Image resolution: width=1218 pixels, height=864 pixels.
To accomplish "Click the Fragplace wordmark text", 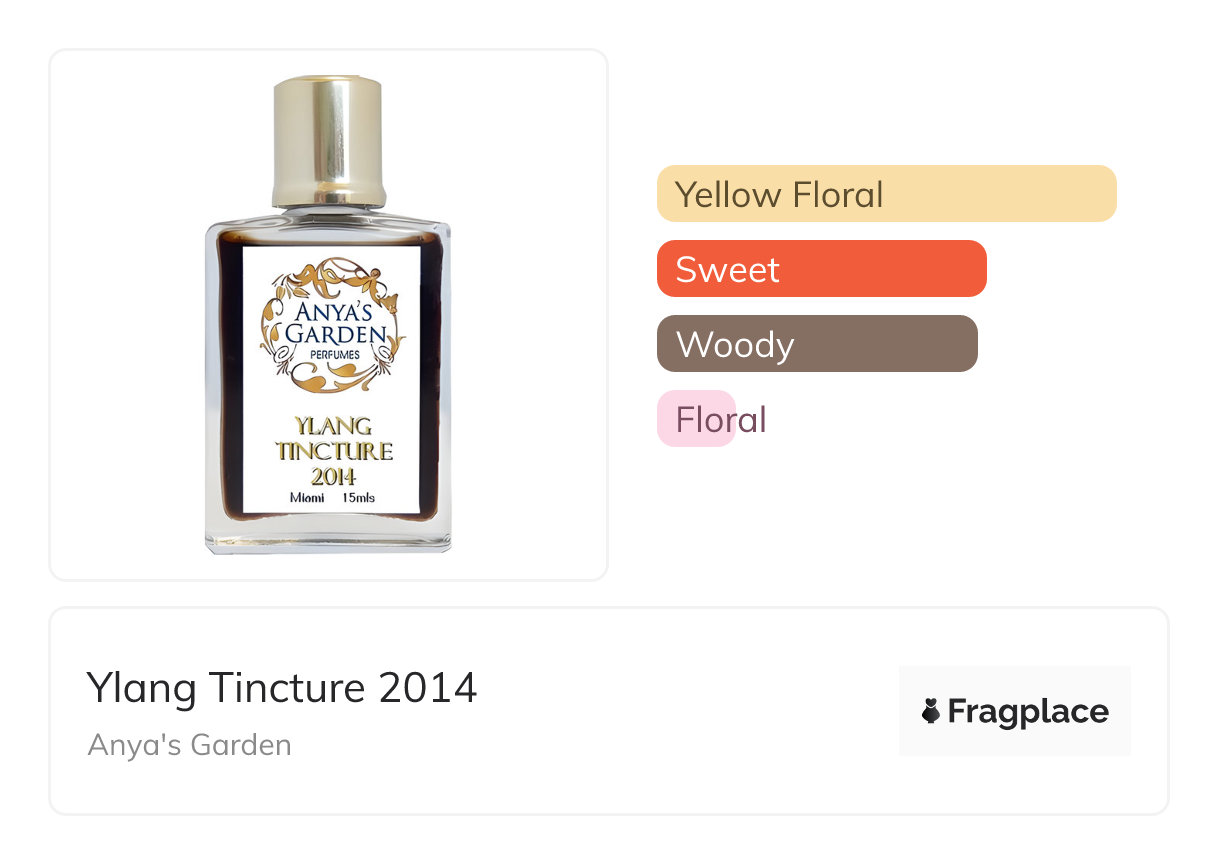I will [x=1028, y=712].
